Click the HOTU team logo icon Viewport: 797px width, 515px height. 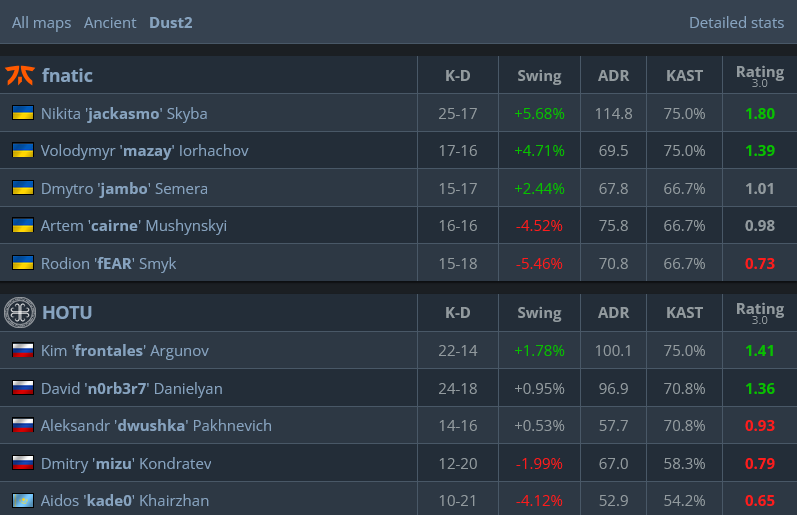coord(20,313)
